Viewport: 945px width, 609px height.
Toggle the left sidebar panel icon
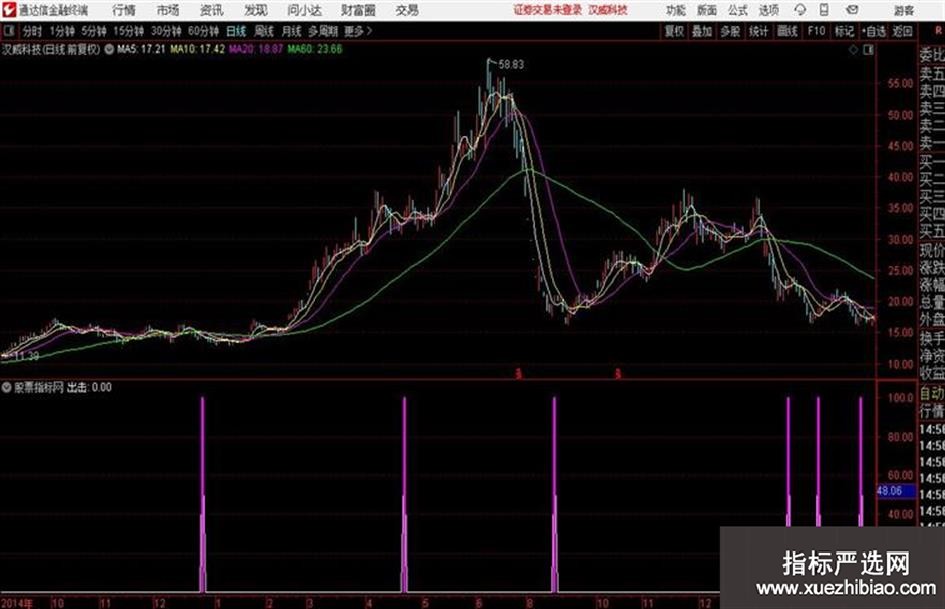[8, 31]
